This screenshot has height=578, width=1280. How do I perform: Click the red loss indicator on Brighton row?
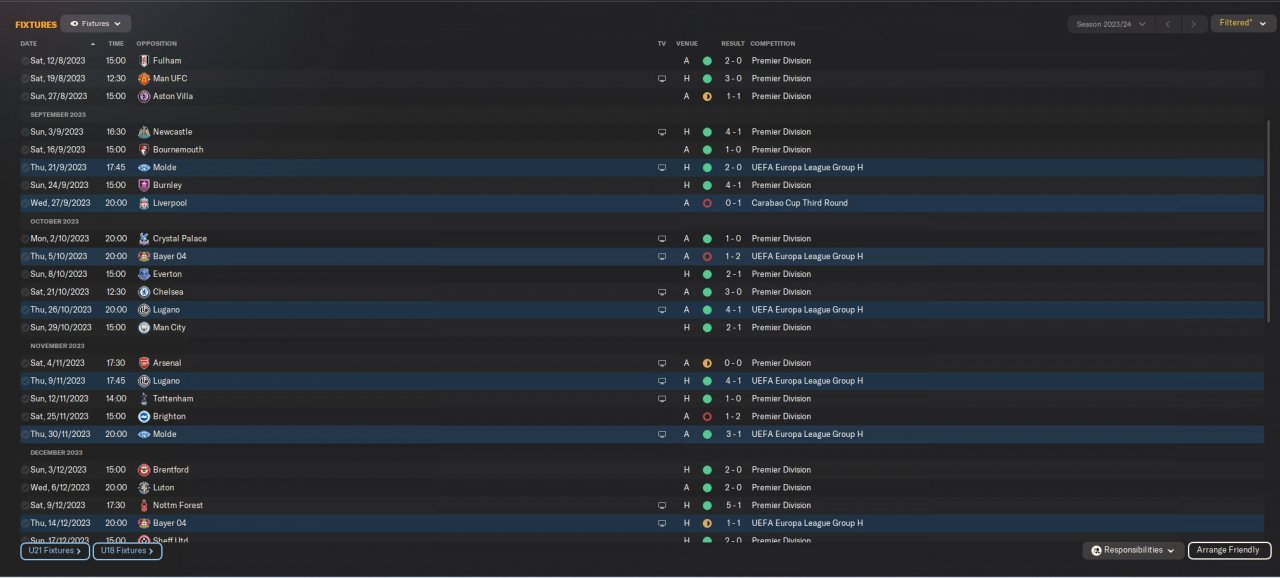pos(707,417)
